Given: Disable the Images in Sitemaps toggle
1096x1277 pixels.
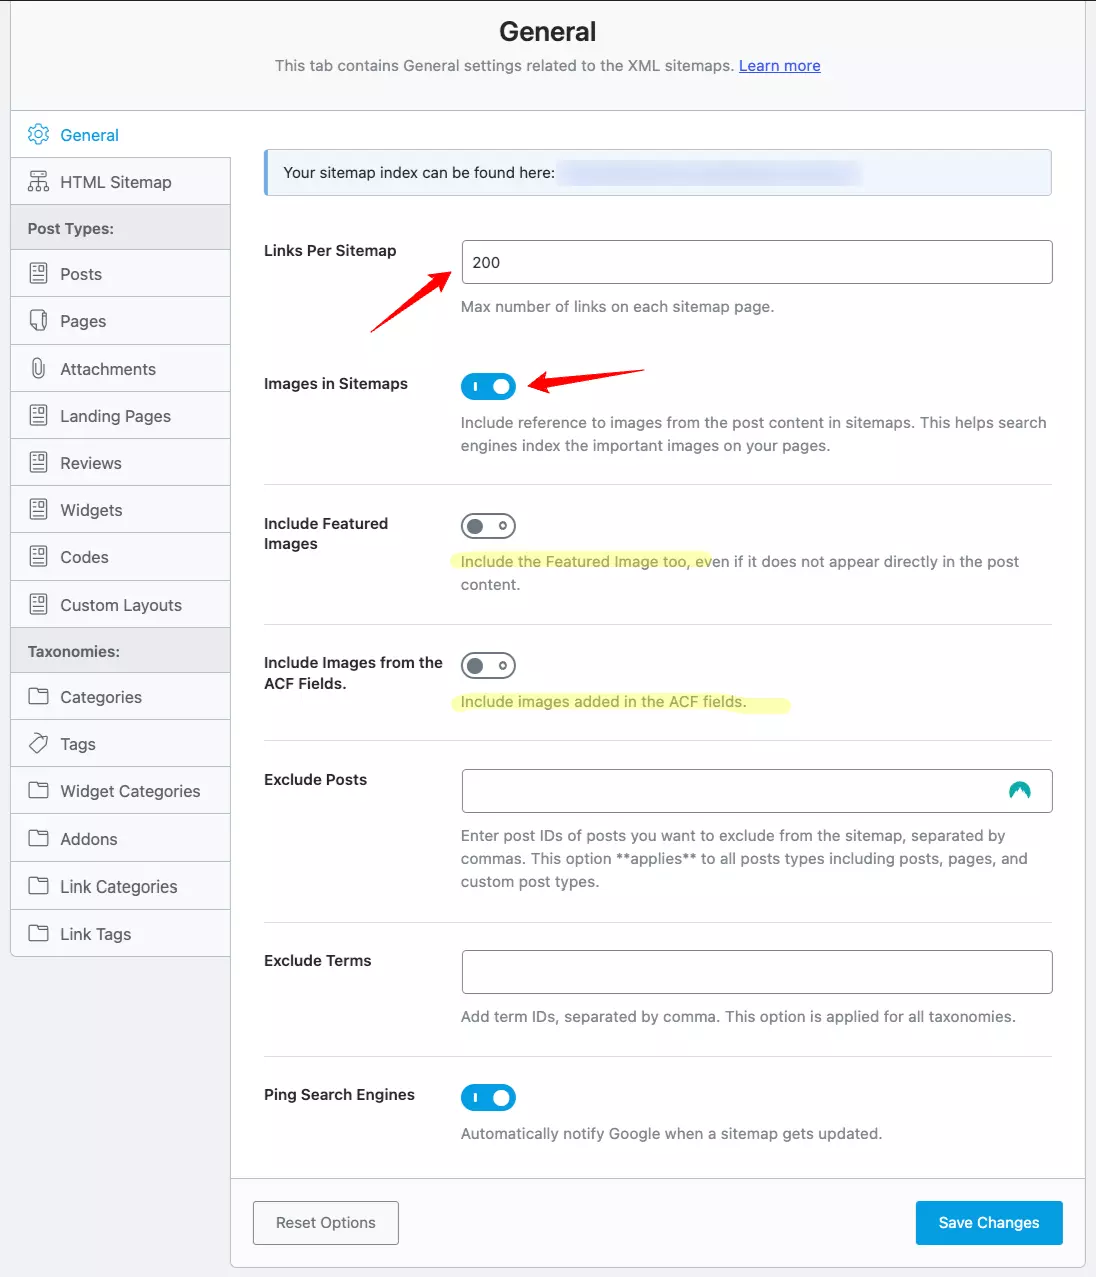Looking at the screenshot, I should (488, 386).
